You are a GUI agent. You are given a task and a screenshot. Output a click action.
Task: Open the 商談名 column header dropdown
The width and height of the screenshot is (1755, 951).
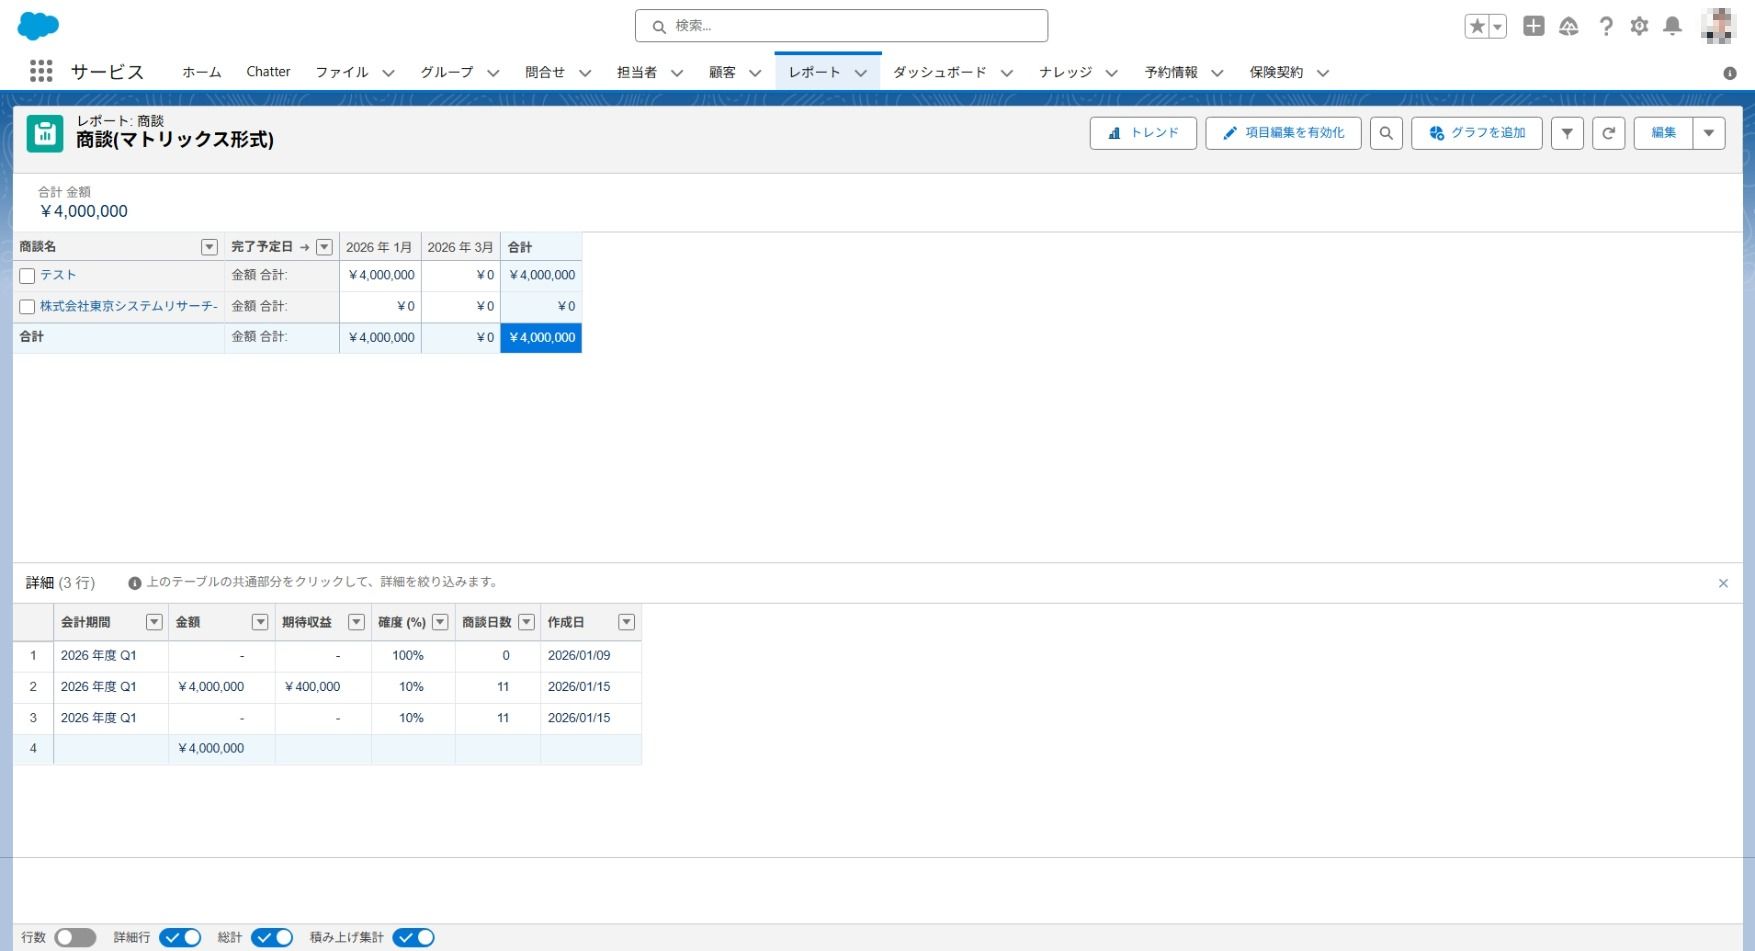209,247
